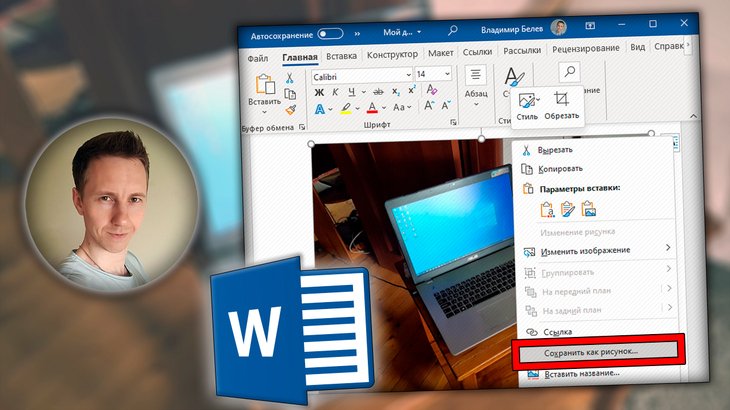Open the red font color arrow
Viewport: 730px width, 410px height.
coord(384,109)
